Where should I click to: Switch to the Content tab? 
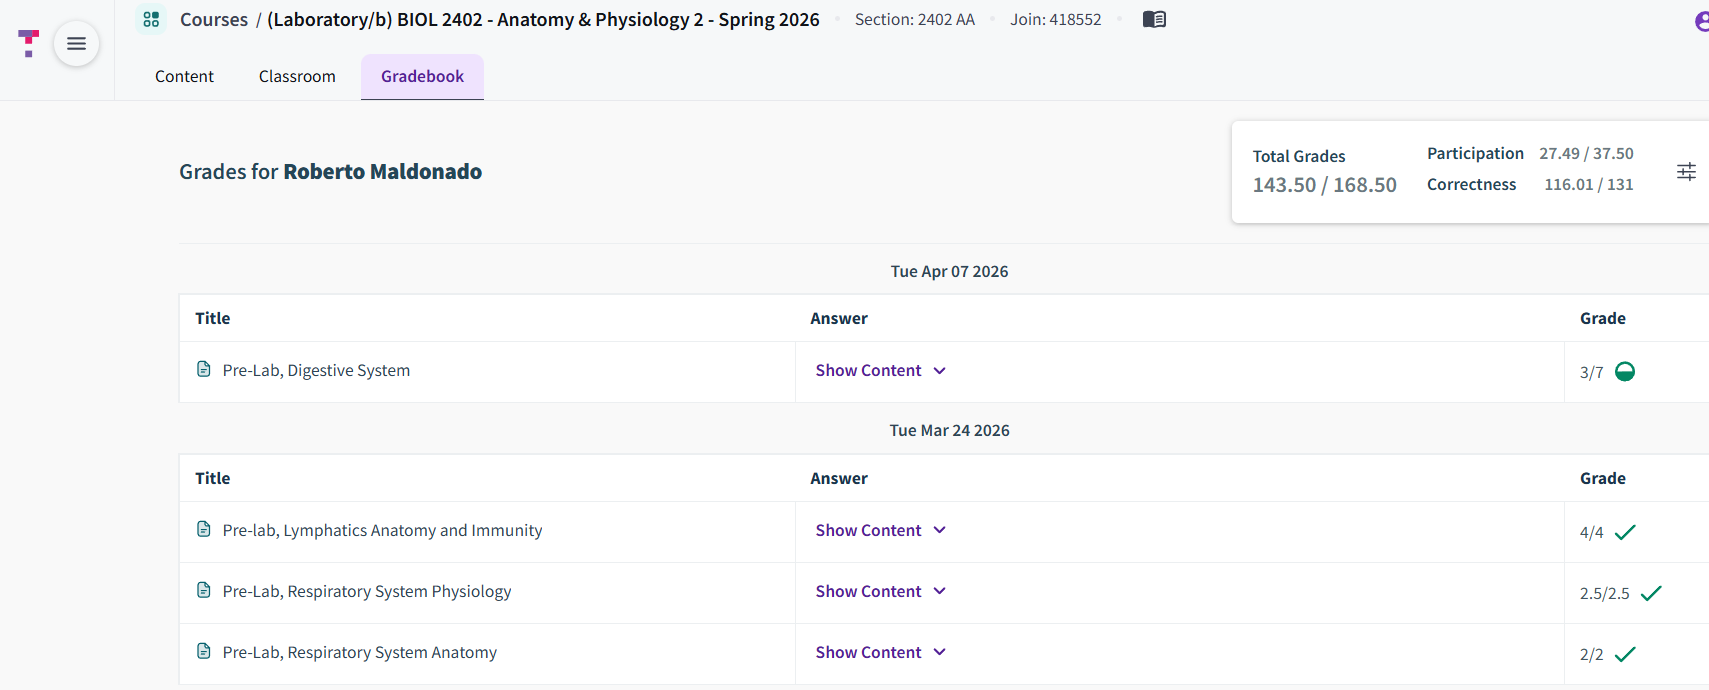[x=184, y=76]
